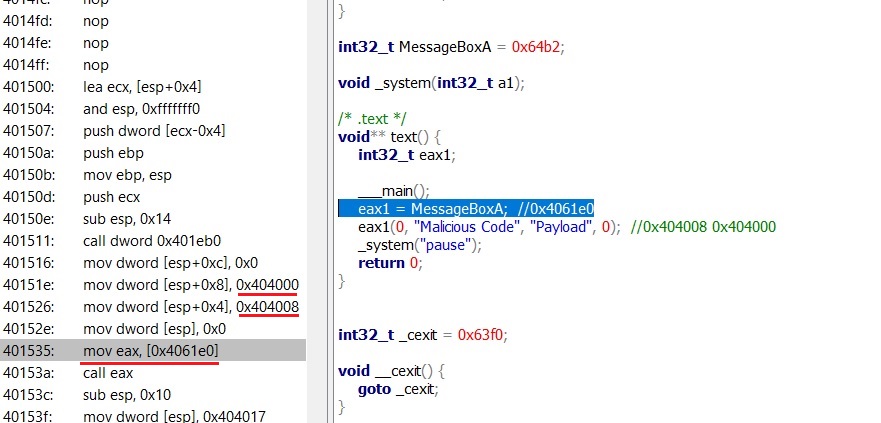Click the ___main() call in decompiler

tap(393, 190)
